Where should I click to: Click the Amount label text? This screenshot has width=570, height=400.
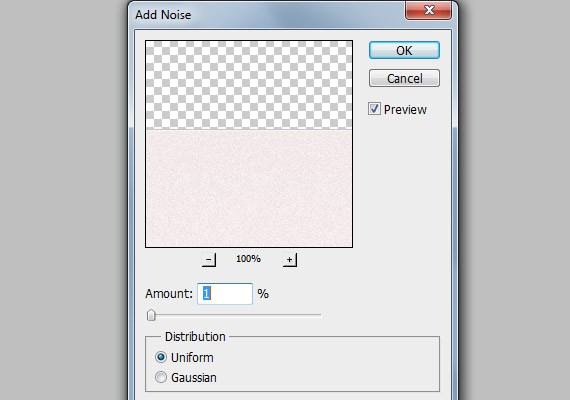tap(169, 293)
